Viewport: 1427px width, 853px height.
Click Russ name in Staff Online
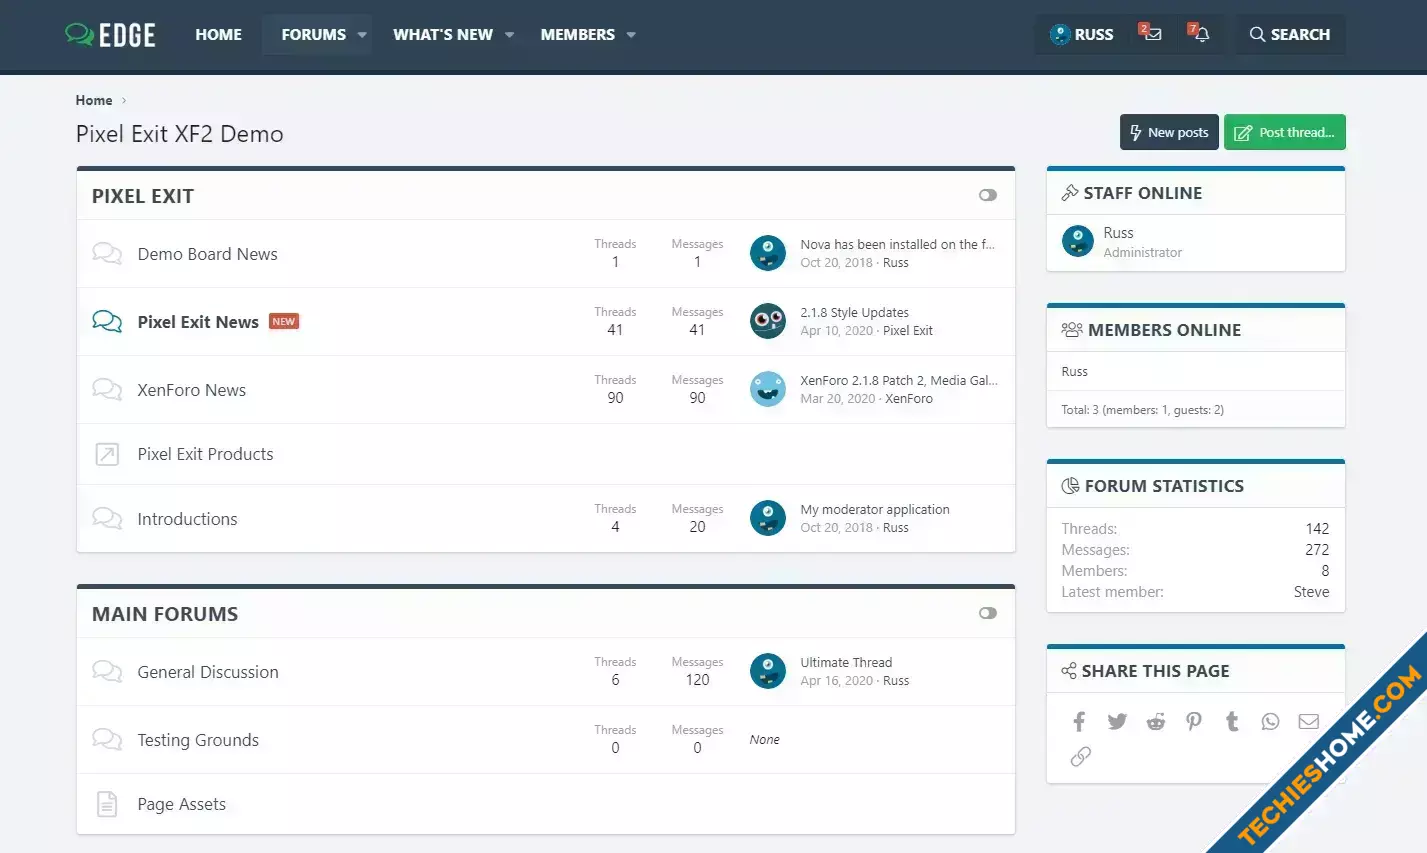(1118, 232)
